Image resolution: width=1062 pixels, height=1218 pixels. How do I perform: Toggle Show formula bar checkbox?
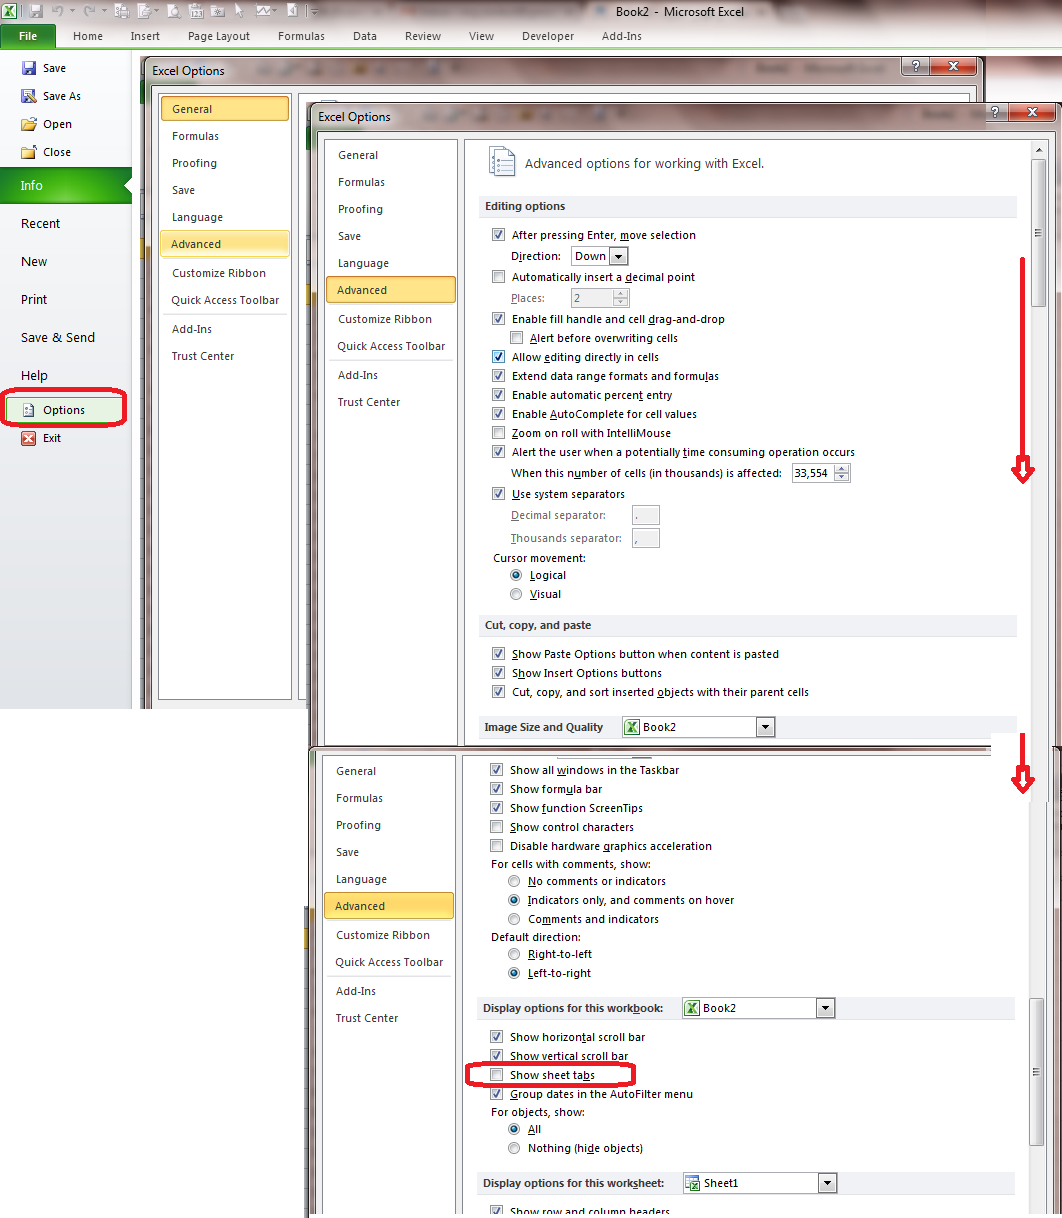click(x=497, y=789)
